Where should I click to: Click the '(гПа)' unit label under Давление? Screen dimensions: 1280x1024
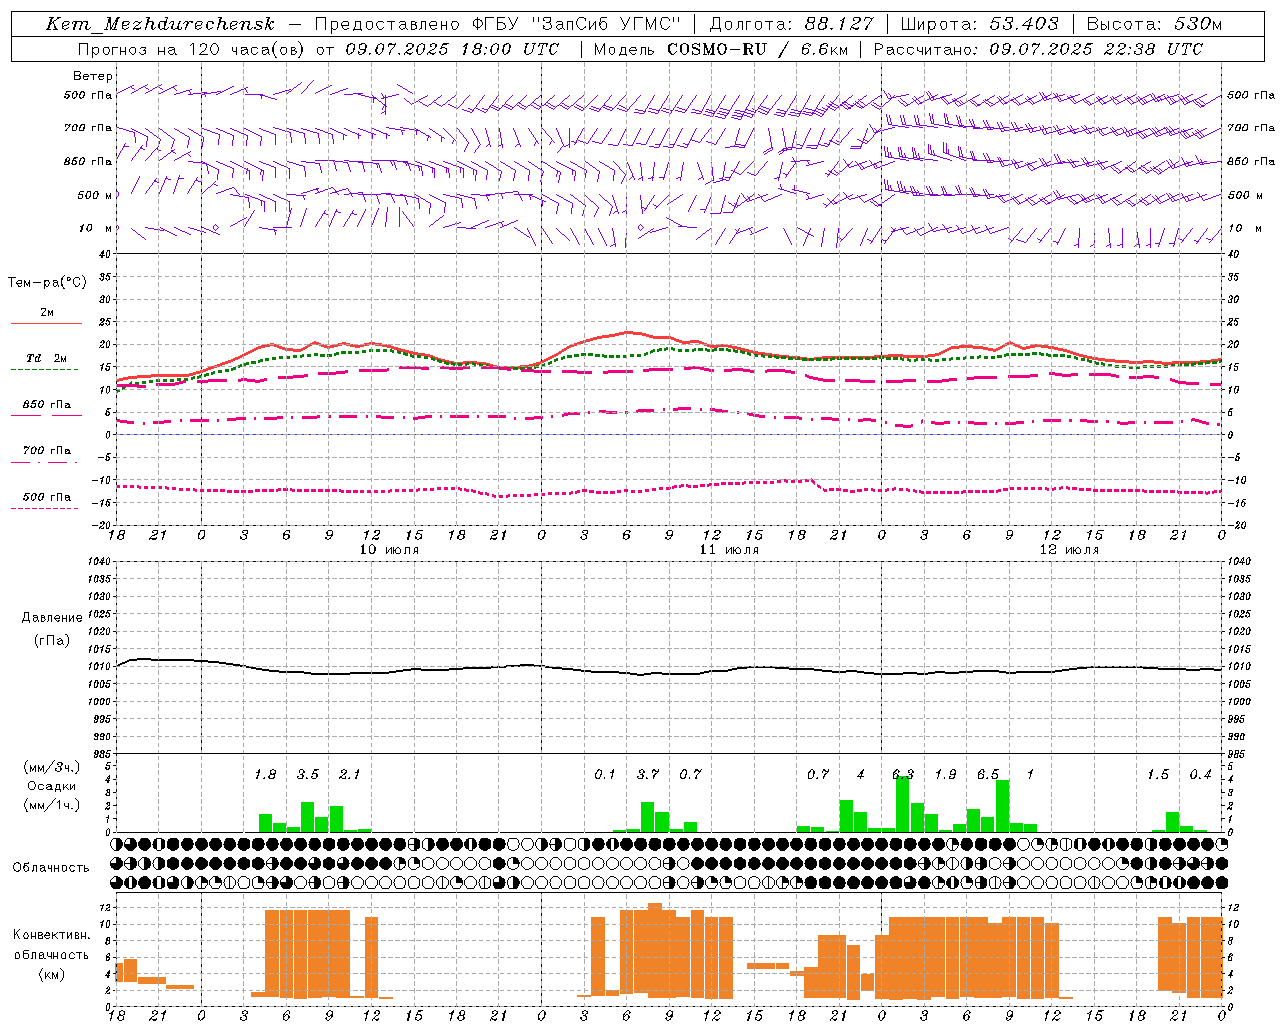(x=52, y=640)
